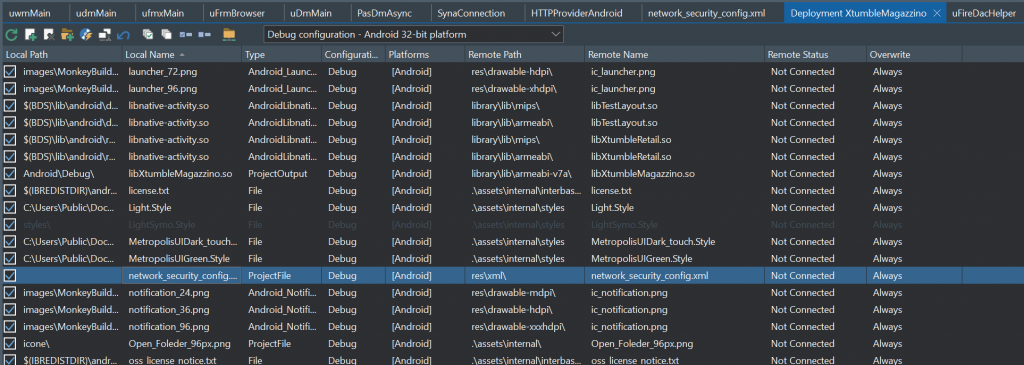Uncheck the network_security_config.xml row checkbox

10,276
